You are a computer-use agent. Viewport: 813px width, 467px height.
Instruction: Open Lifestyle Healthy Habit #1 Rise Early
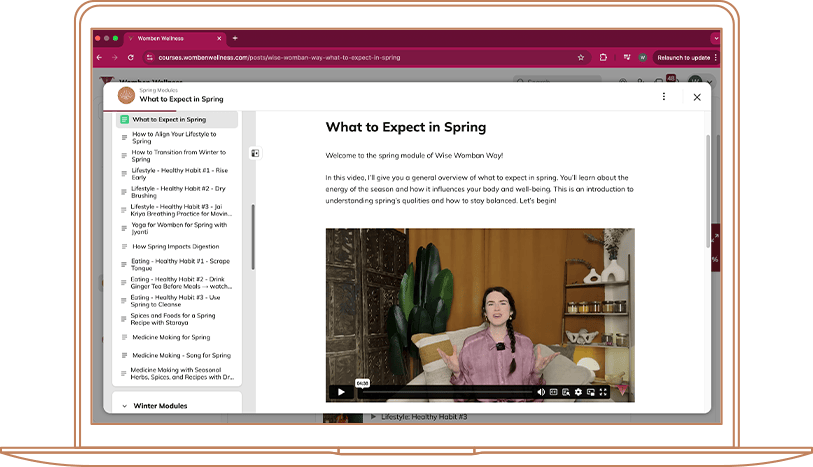tap(177, 174)
